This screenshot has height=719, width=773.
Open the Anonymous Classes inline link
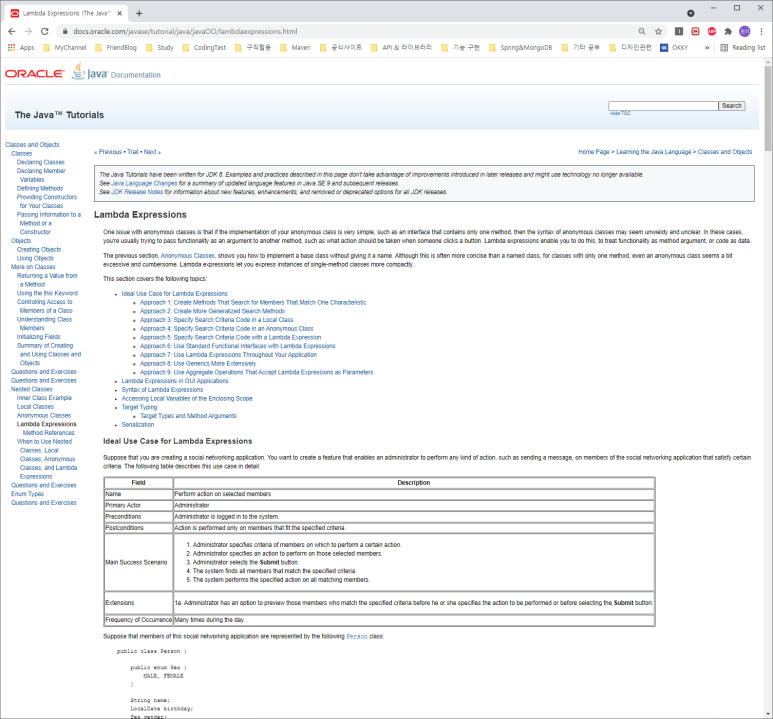tap(188, 256)
